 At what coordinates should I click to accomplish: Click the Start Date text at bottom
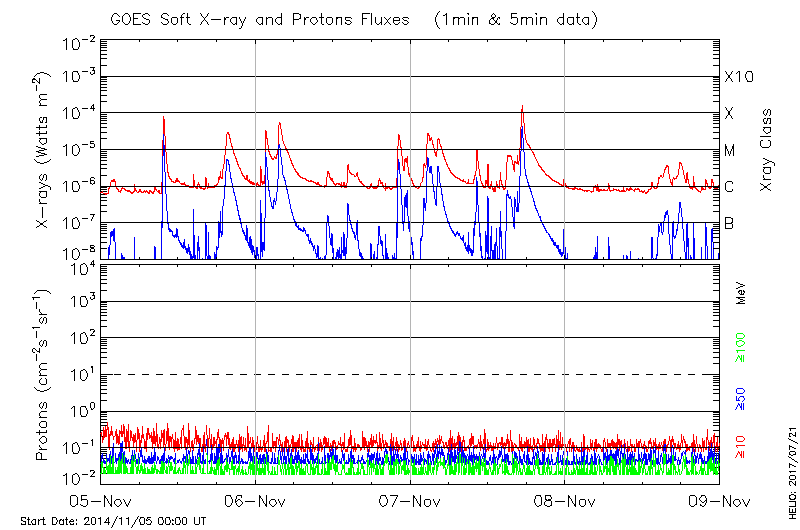pyautogui.click(x=112, y=521)
